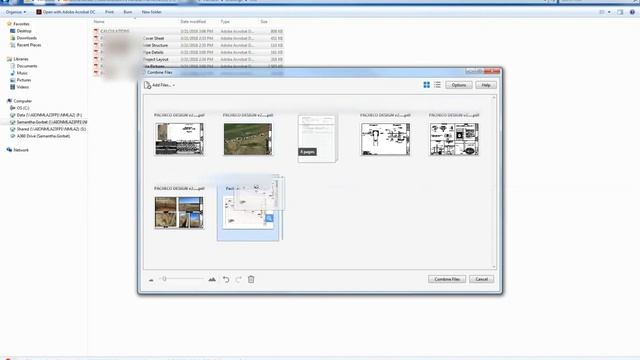This screenshot has height=360, width=640.
Task: Cancel the Combine Files dialog
Action: (x=482, y=279)
